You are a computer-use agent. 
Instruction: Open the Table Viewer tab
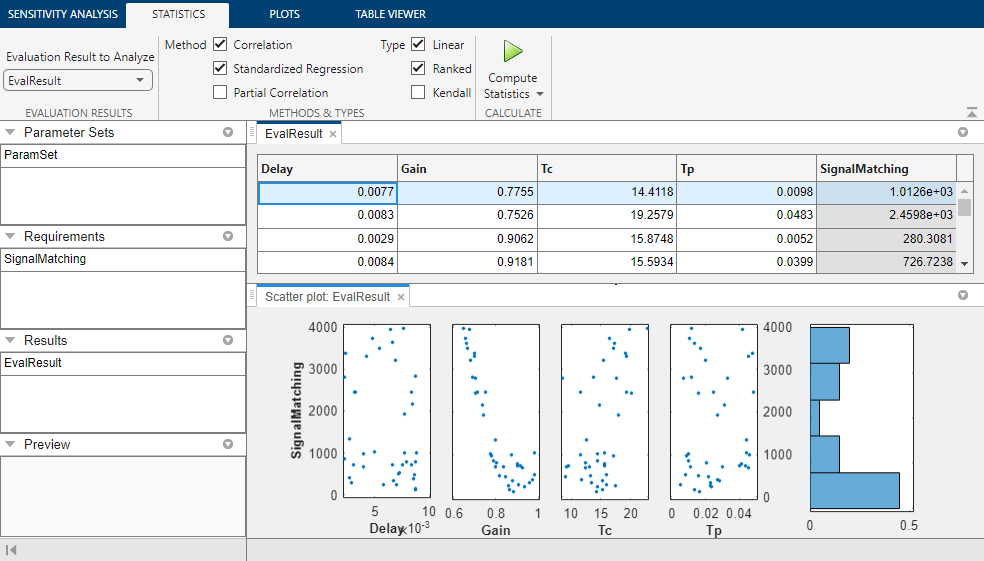(390, 14)
